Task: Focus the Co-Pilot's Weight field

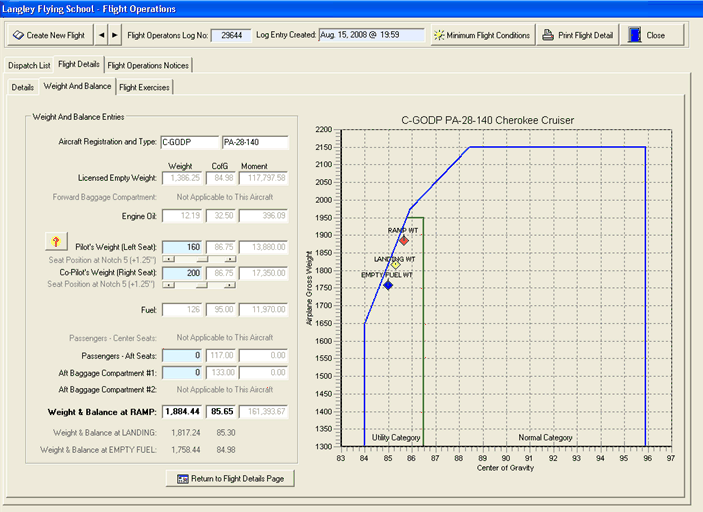Action: coord(181,272)
